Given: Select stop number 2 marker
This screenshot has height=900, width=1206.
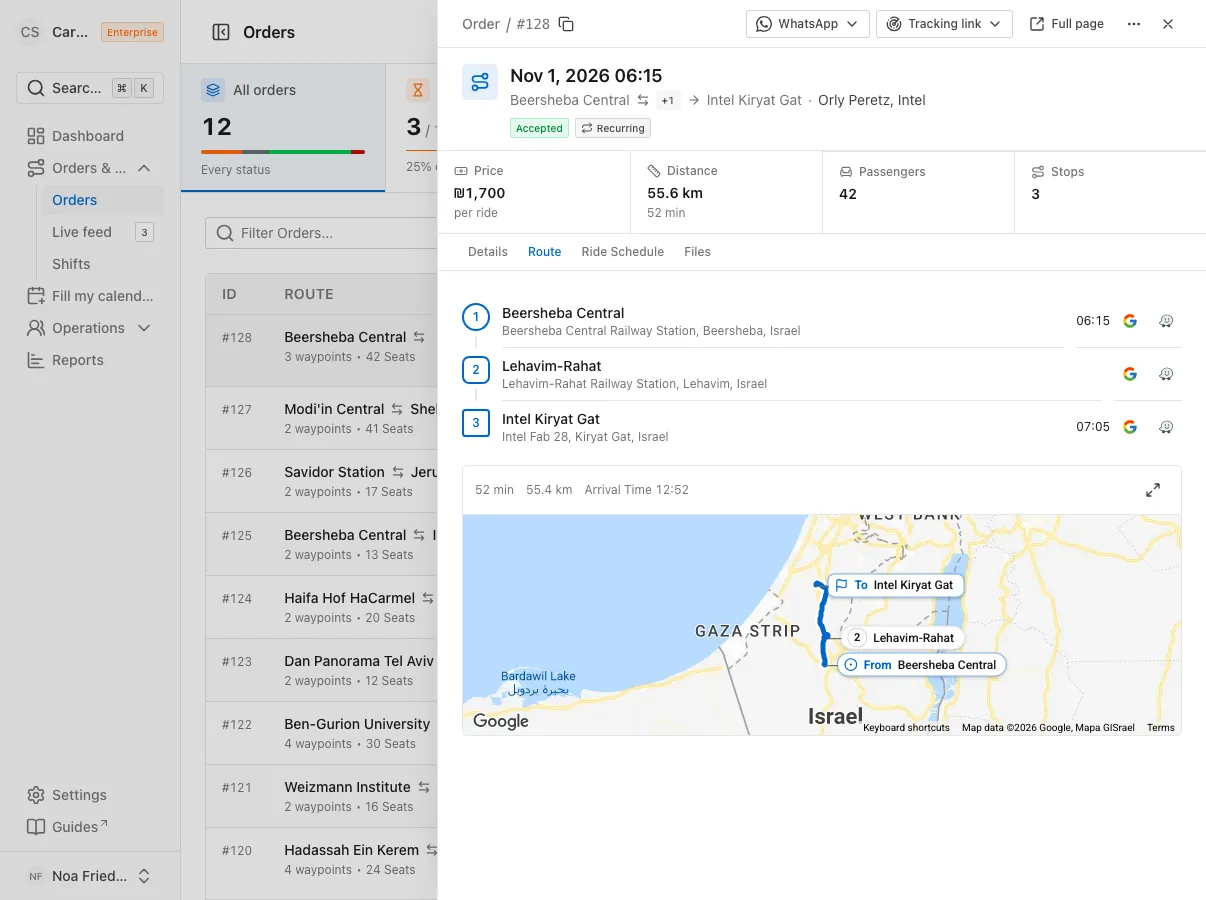Looking at the screenshot, I should 476,370.
